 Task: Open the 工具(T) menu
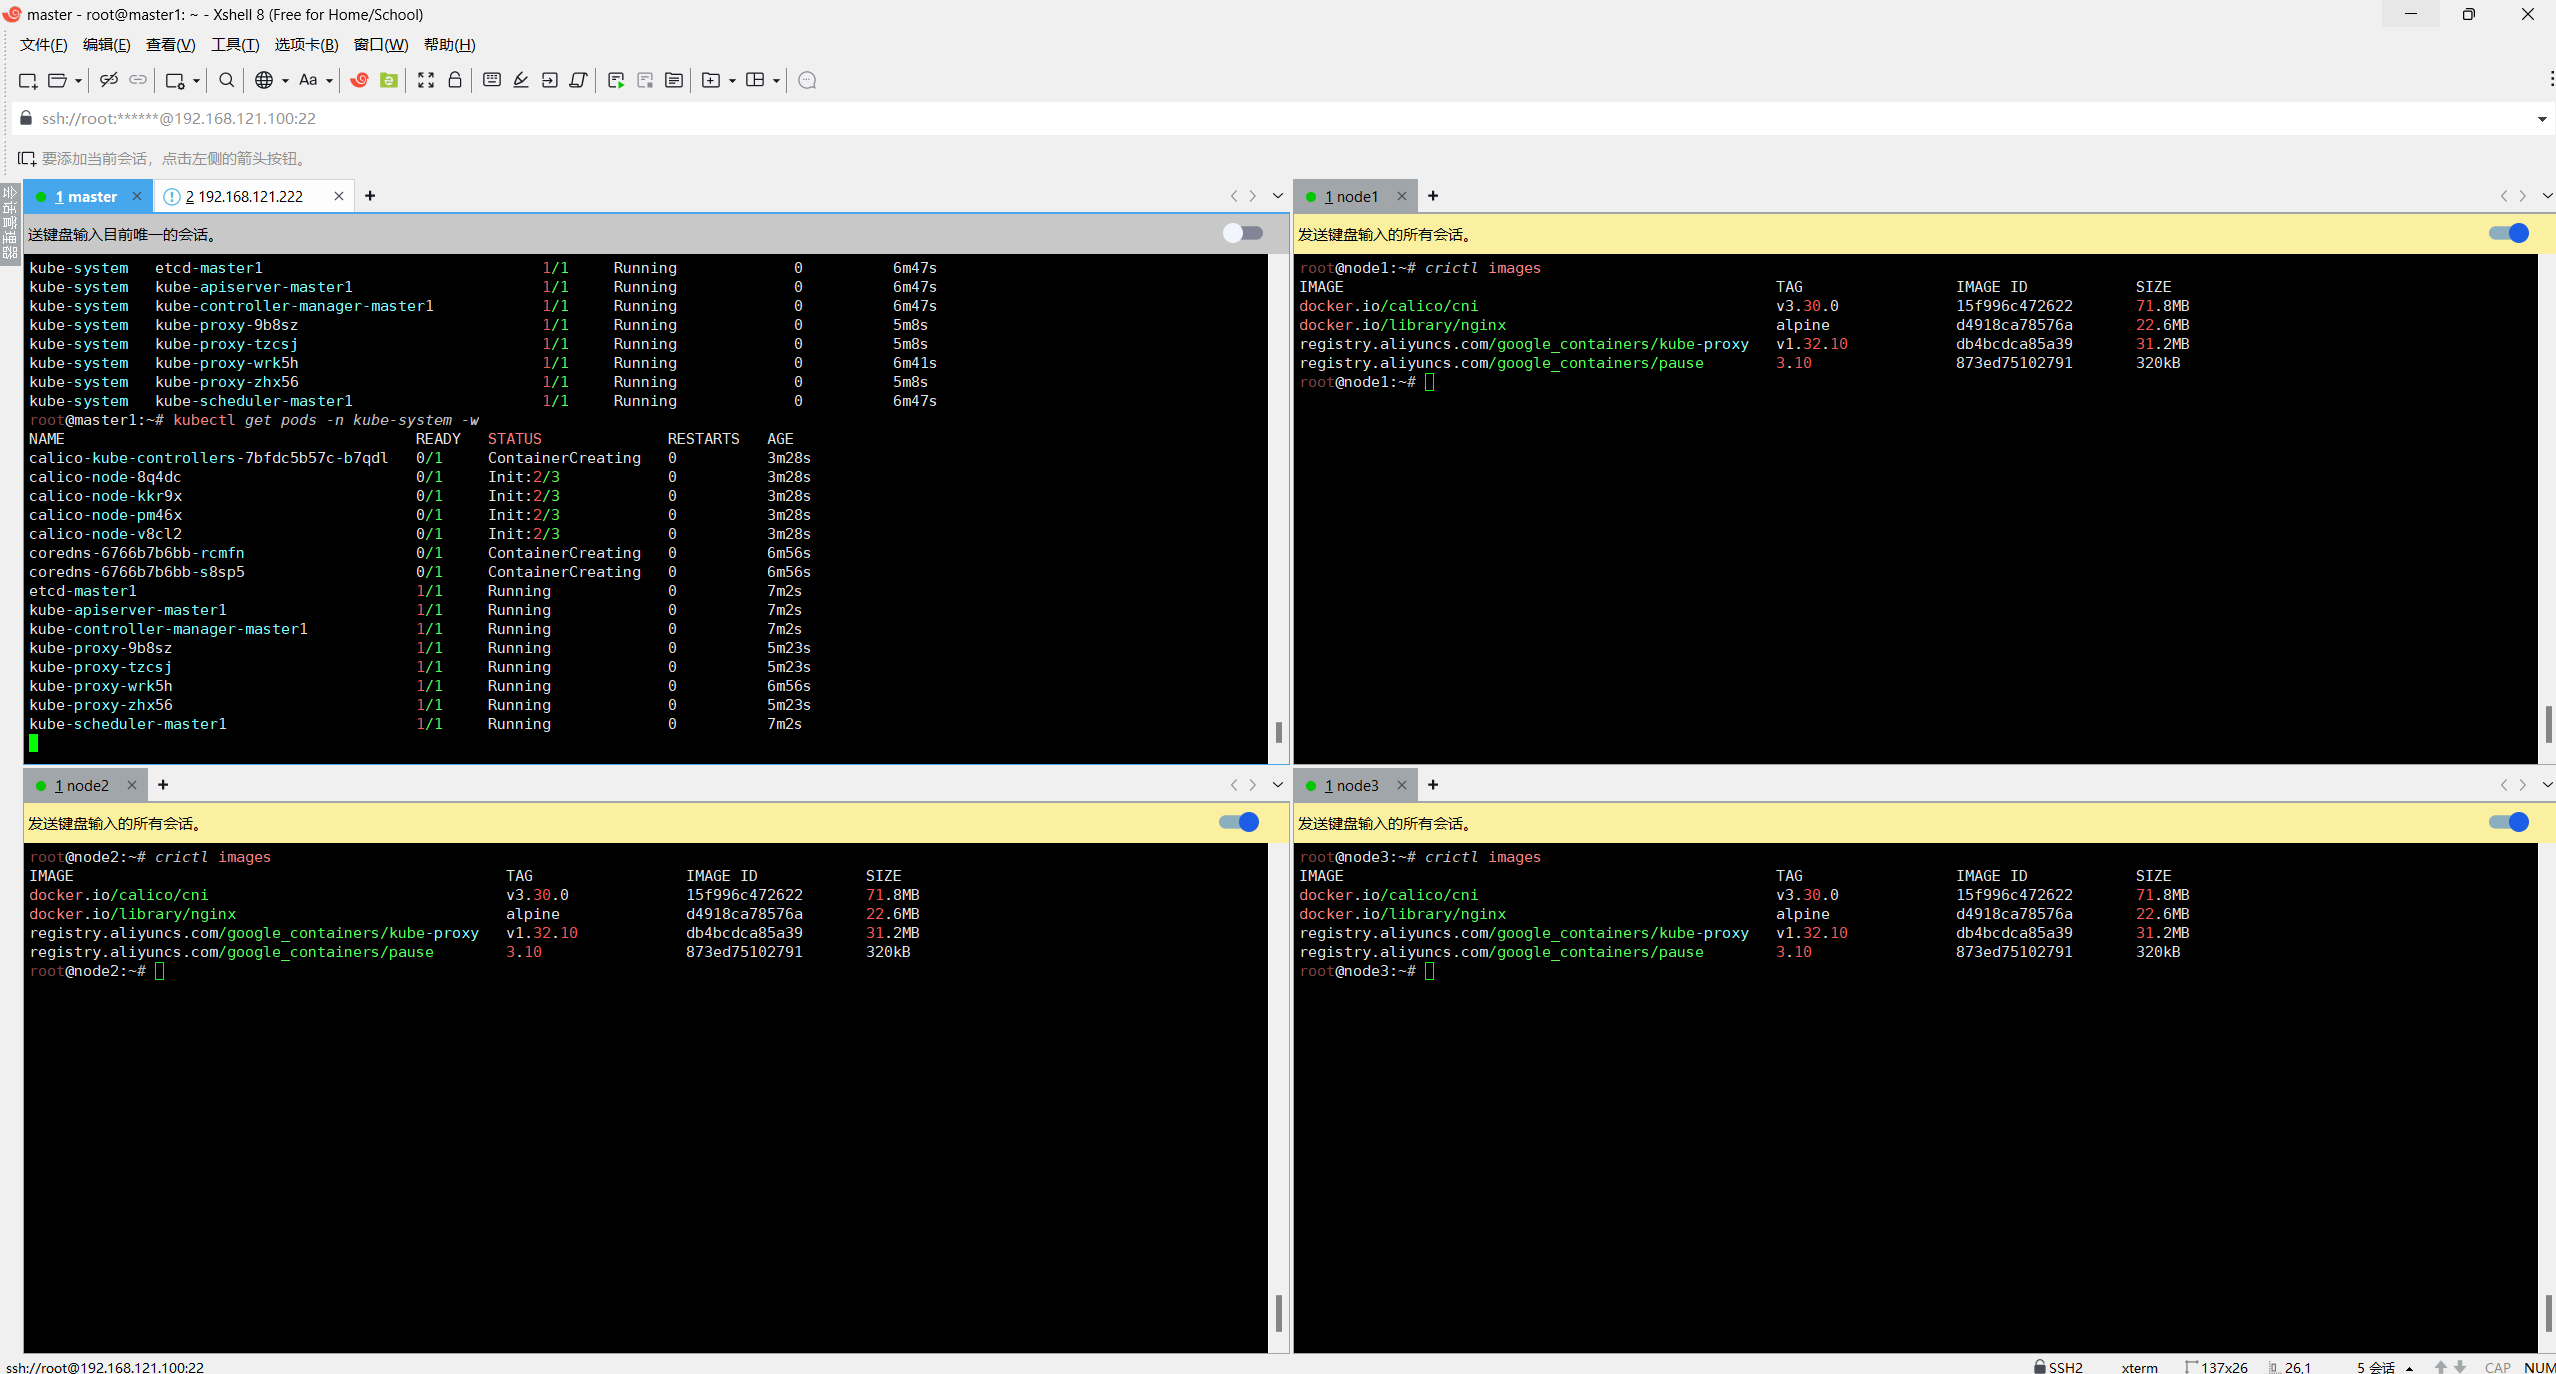pos(235,45)
